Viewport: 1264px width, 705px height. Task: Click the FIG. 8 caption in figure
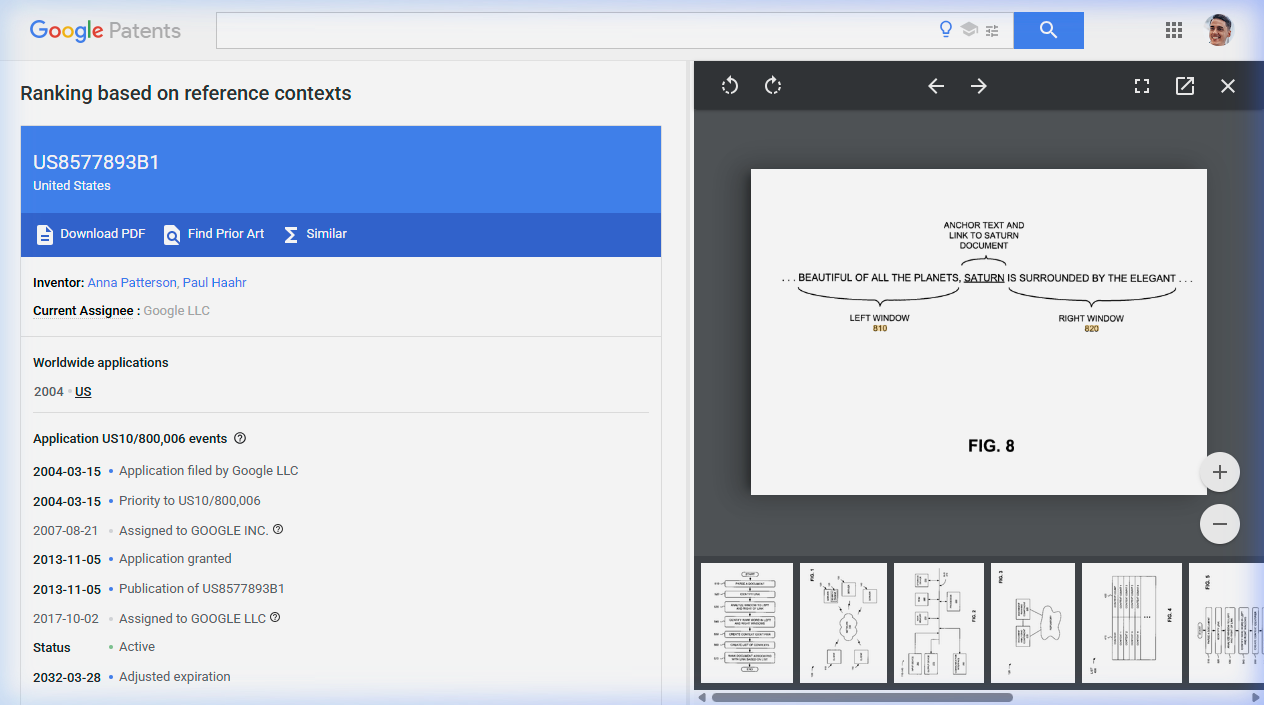[x=991, y=446]
